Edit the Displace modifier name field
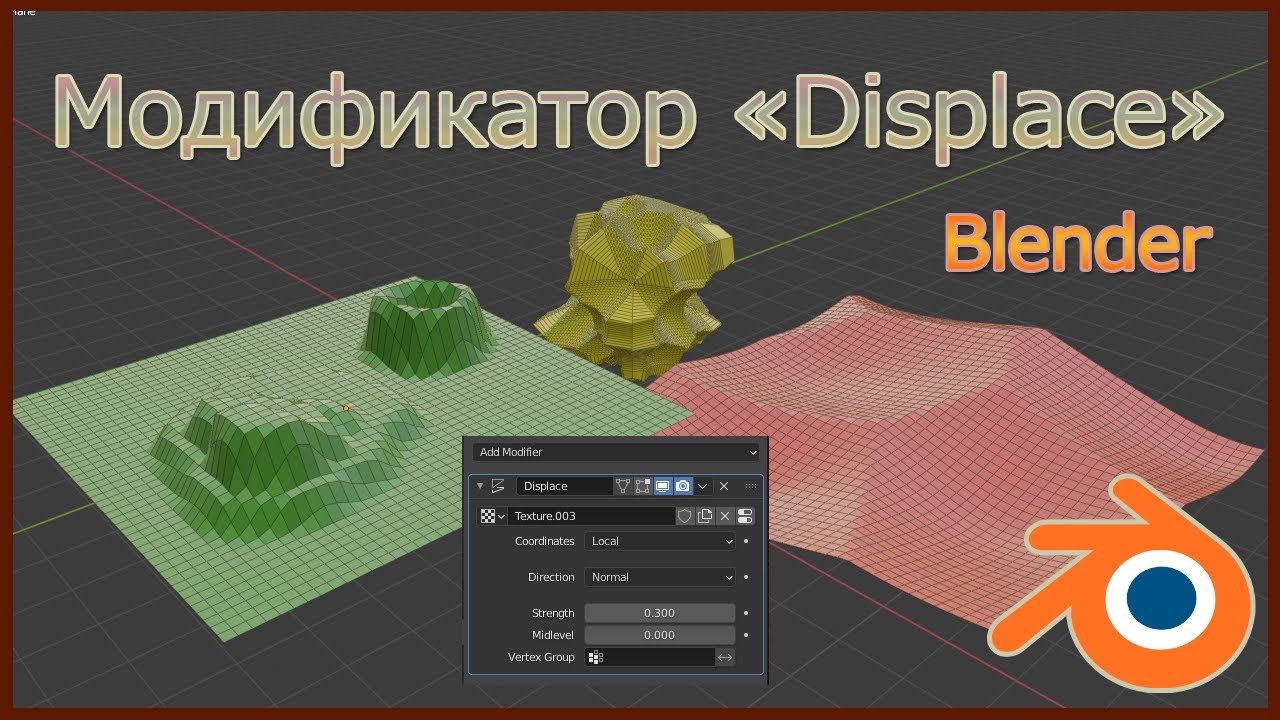1280x720 pixels. (x=564, y=486)
